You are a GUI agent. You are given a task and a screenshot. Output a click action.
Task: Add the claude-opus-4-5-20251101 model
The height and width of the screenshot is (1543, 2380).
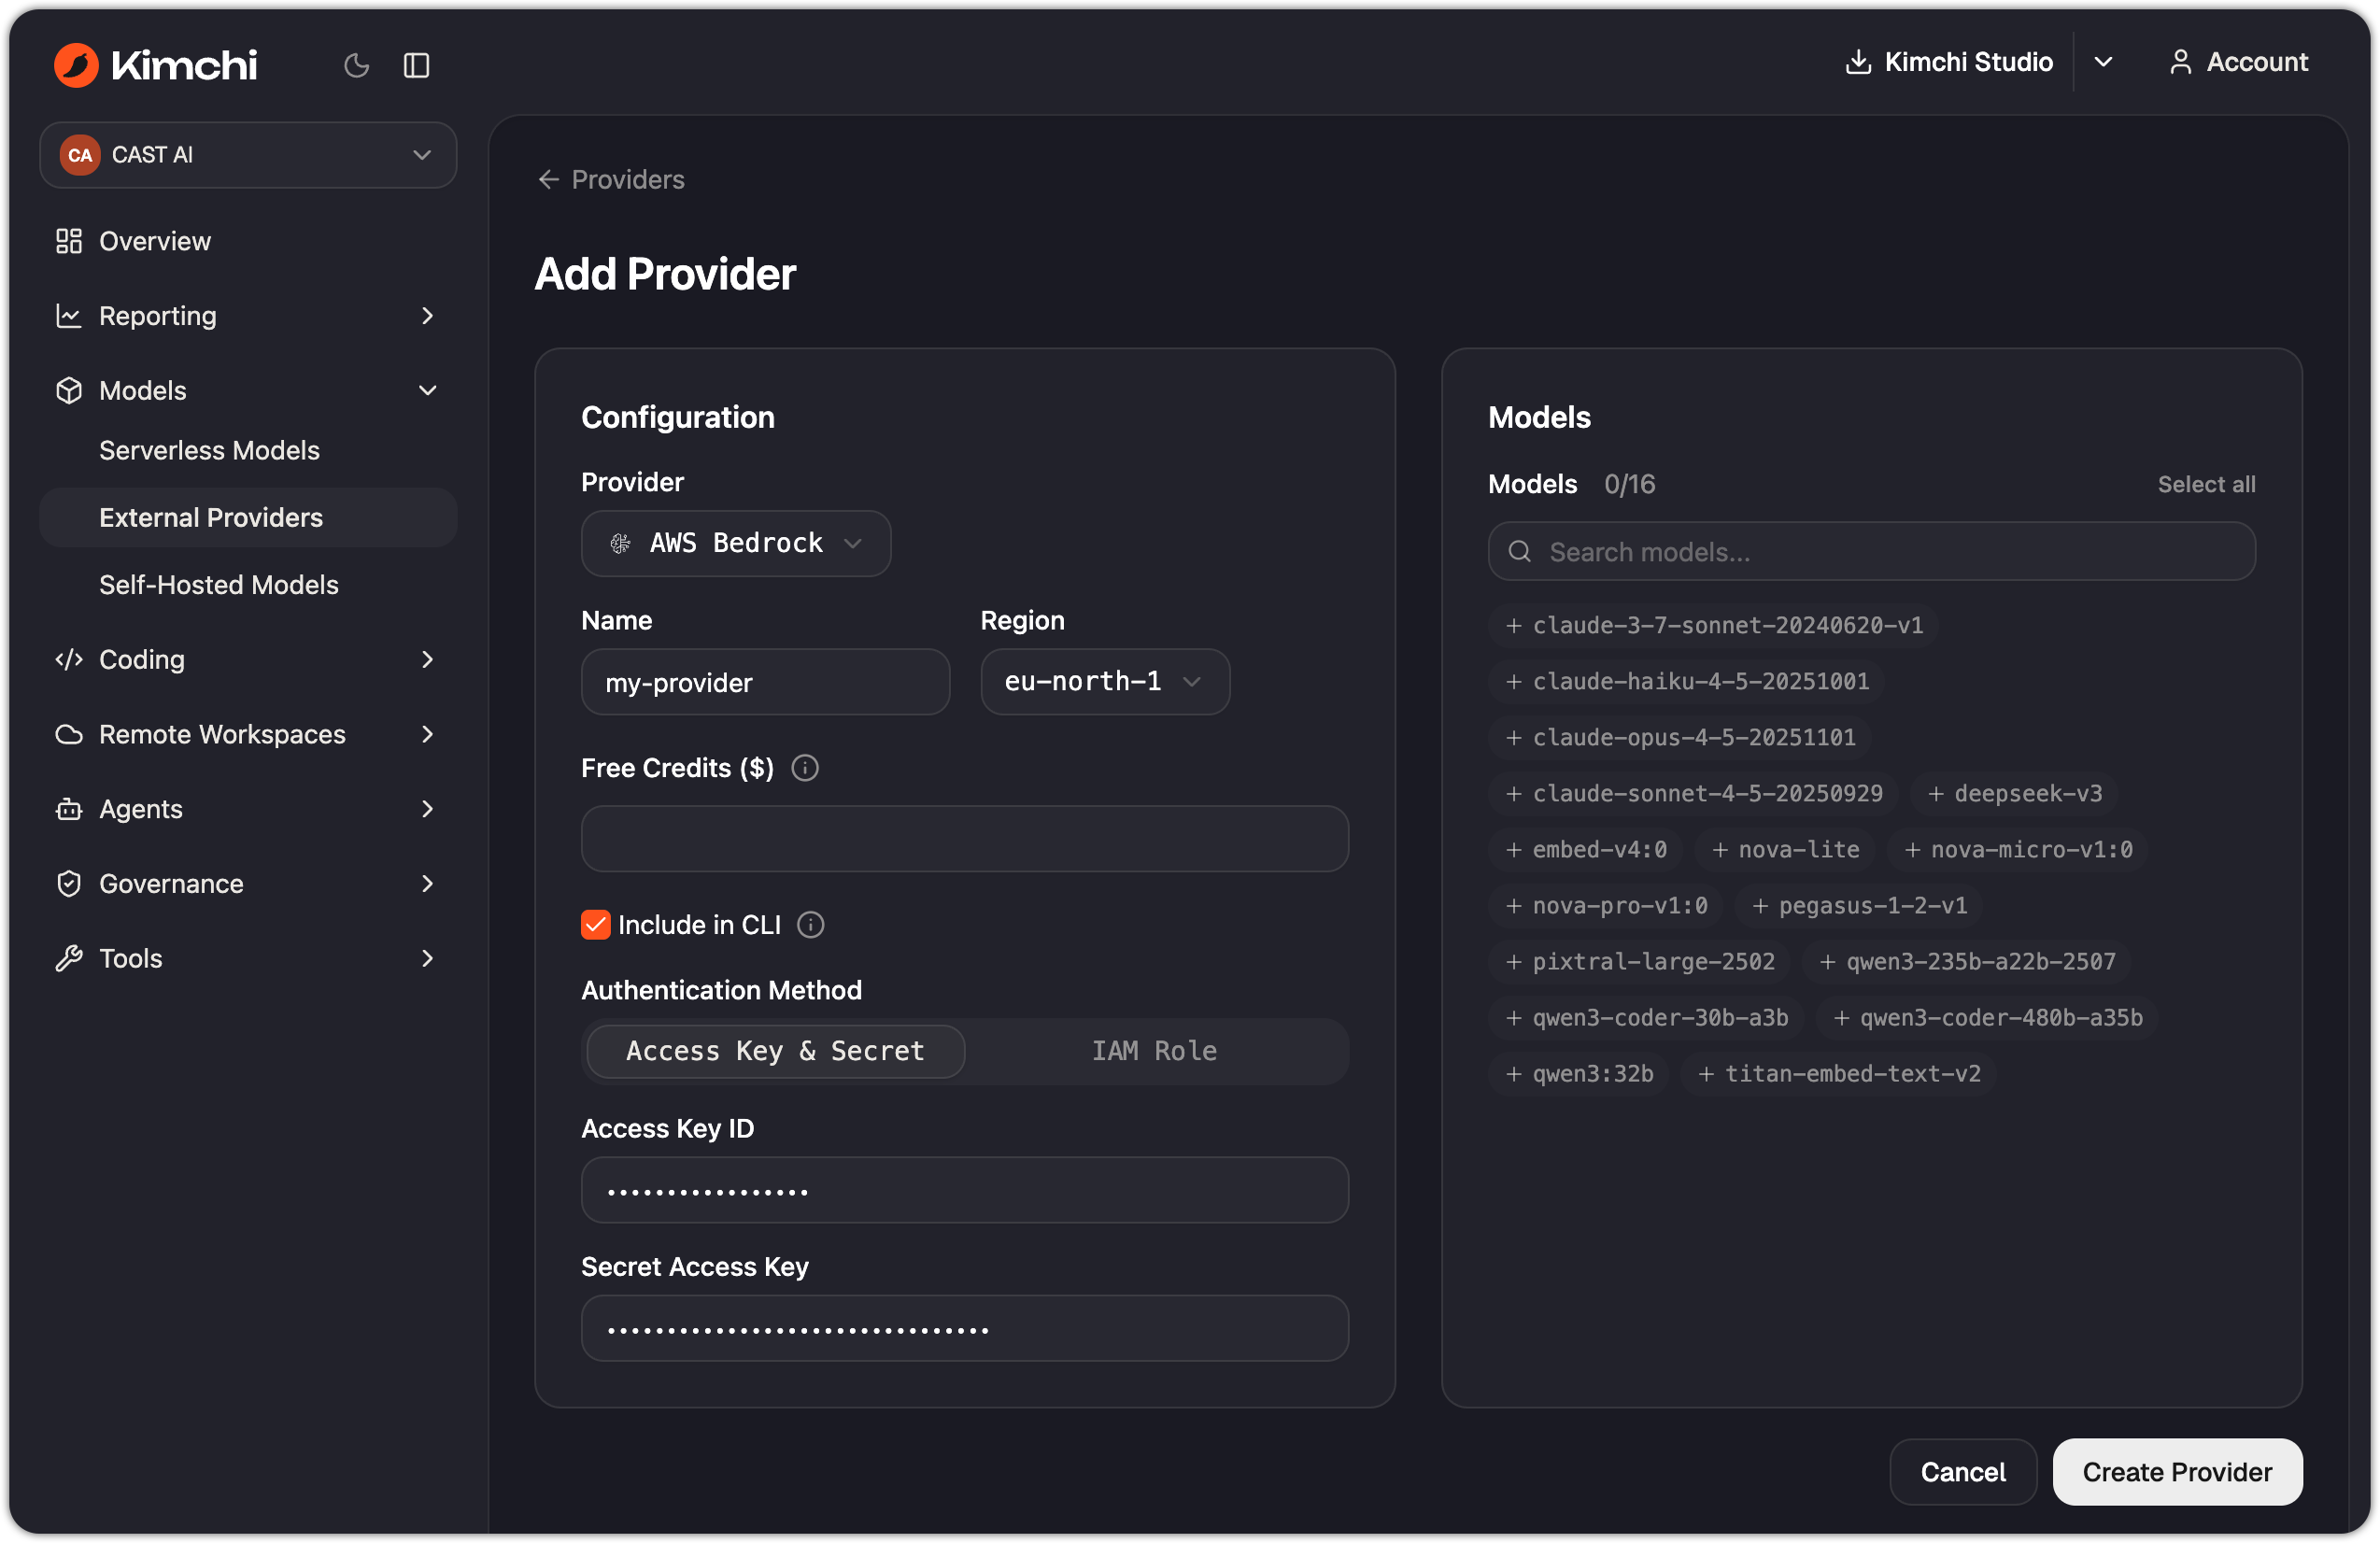coord(1680,737)
